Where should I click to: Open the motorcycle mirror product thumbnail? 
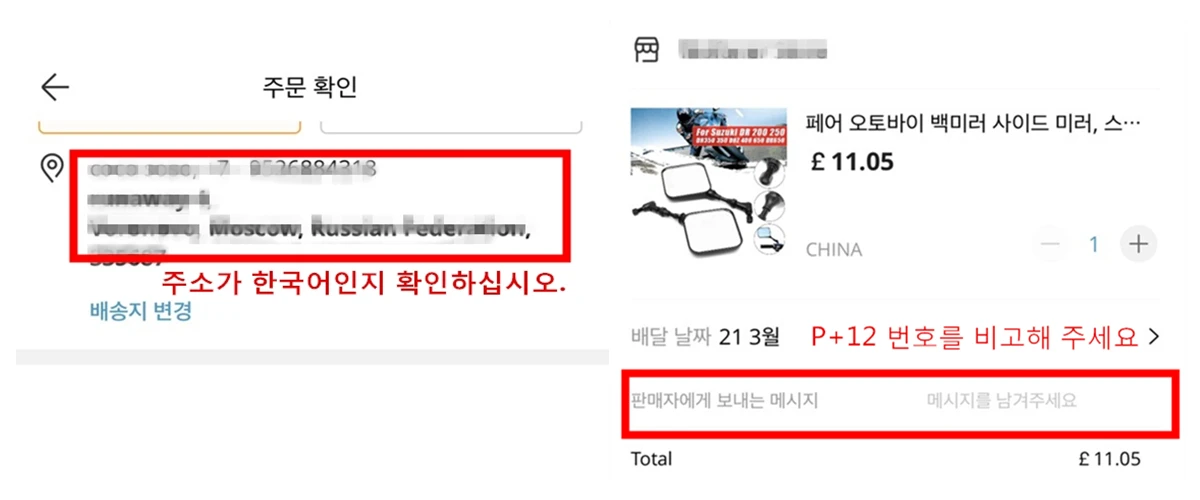click(708, 180)
